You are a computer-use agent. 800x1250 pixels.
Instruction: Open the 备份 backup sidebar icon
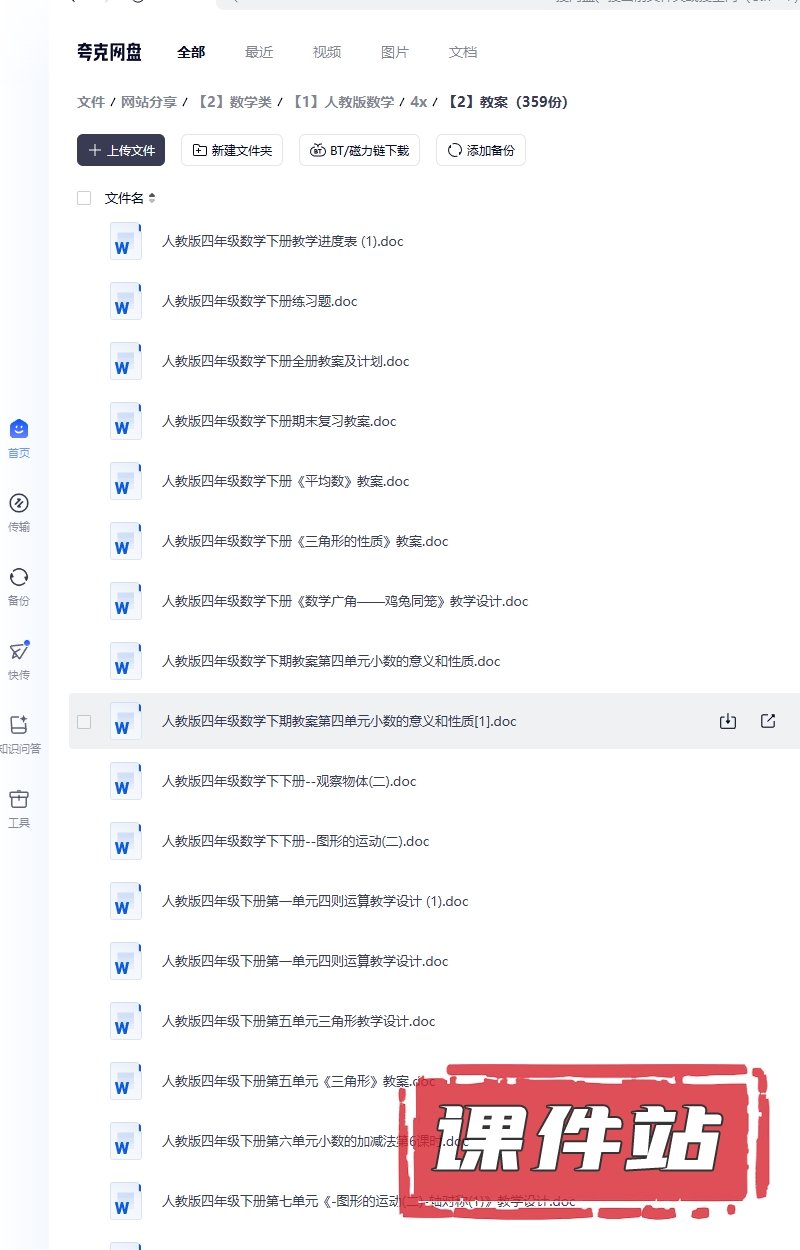(x=19, y=577)
